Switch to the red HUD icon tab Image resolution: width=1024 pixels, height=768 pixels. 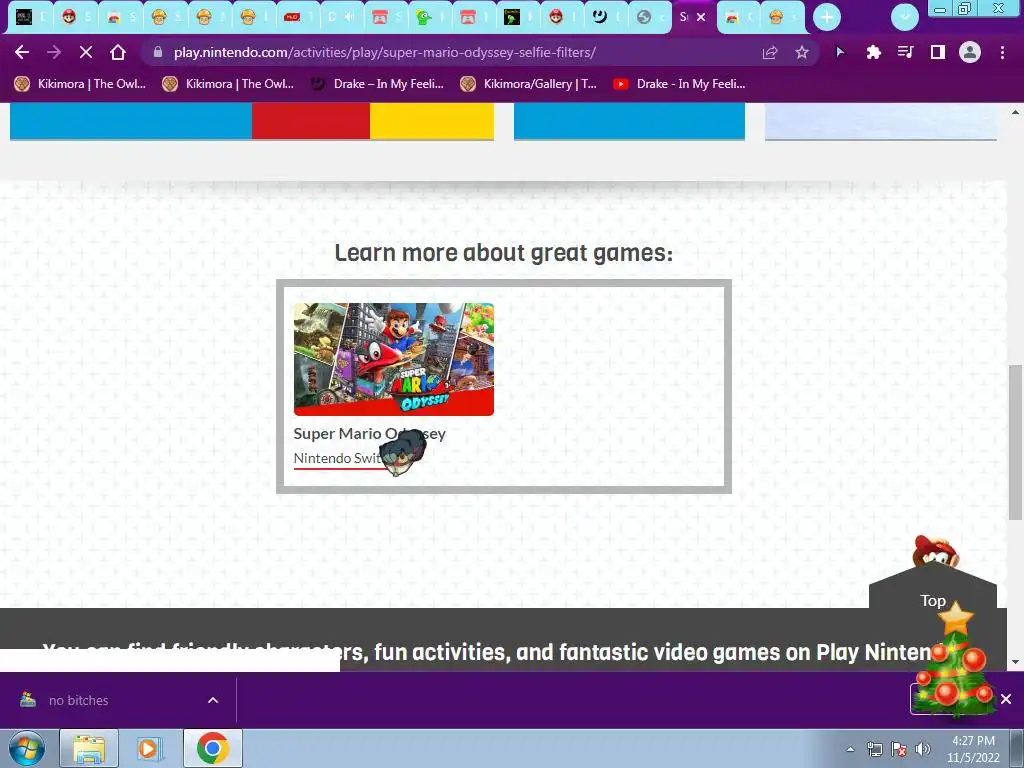coord(298,17)
